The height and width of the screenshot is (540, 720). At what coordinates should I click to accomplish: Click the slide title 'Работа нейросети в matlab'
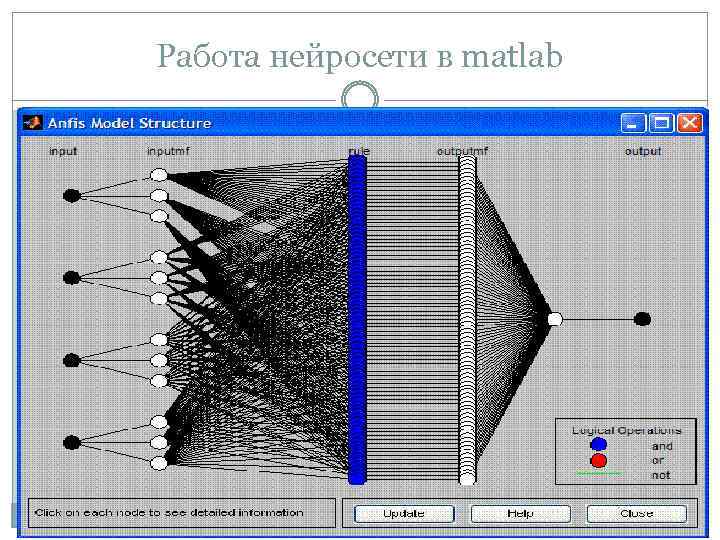(360, 56)
